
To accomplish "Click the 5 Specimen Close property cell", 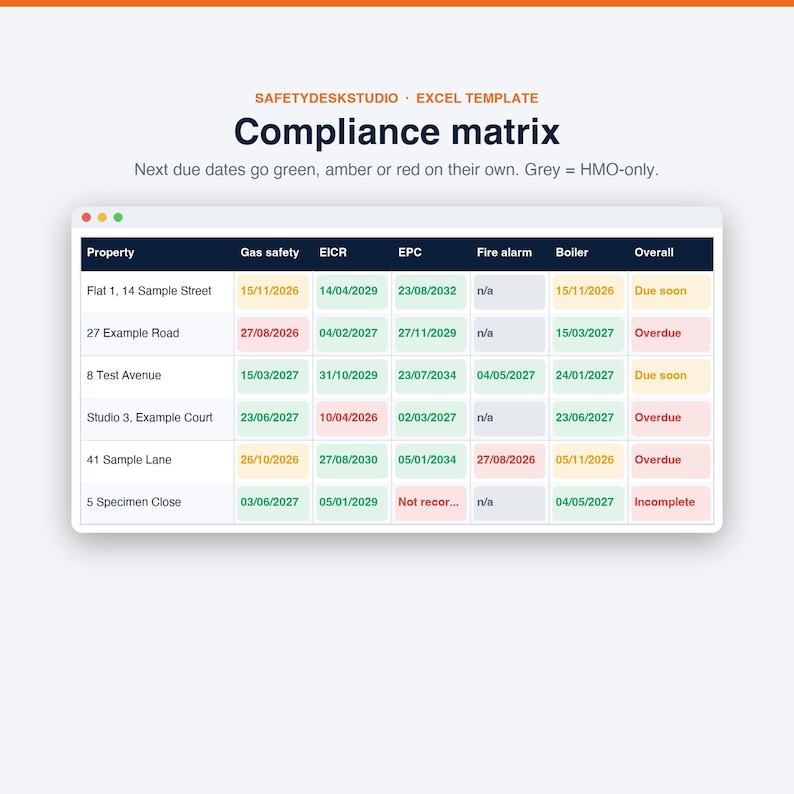I will pyautogui.click(x=157, y=503).
